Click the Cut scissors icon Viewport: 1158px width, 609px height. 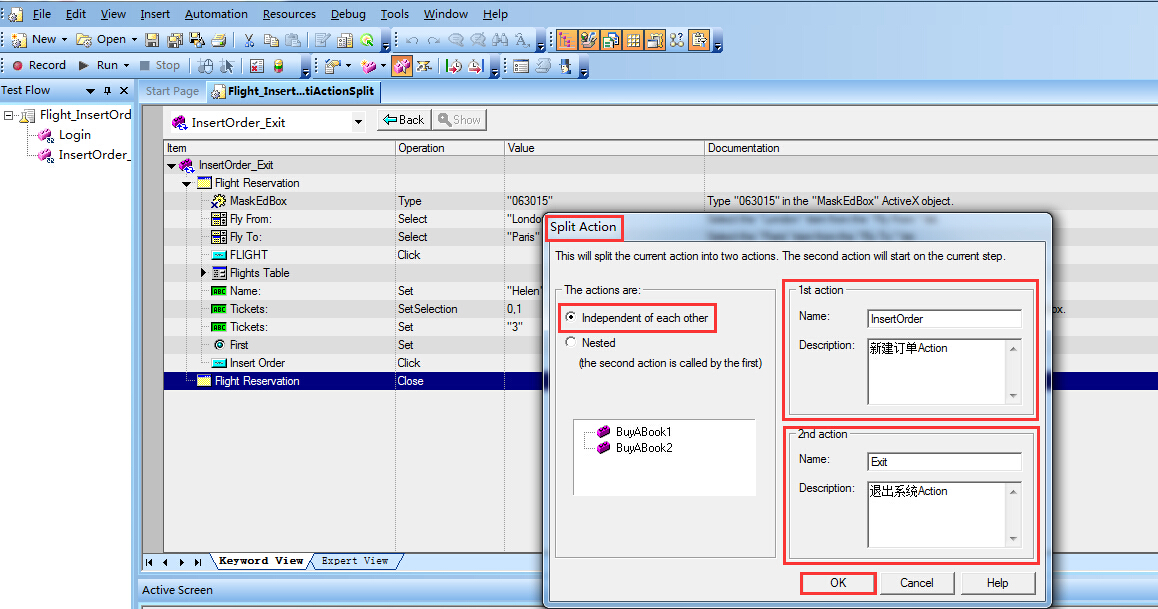click(249, 39)
